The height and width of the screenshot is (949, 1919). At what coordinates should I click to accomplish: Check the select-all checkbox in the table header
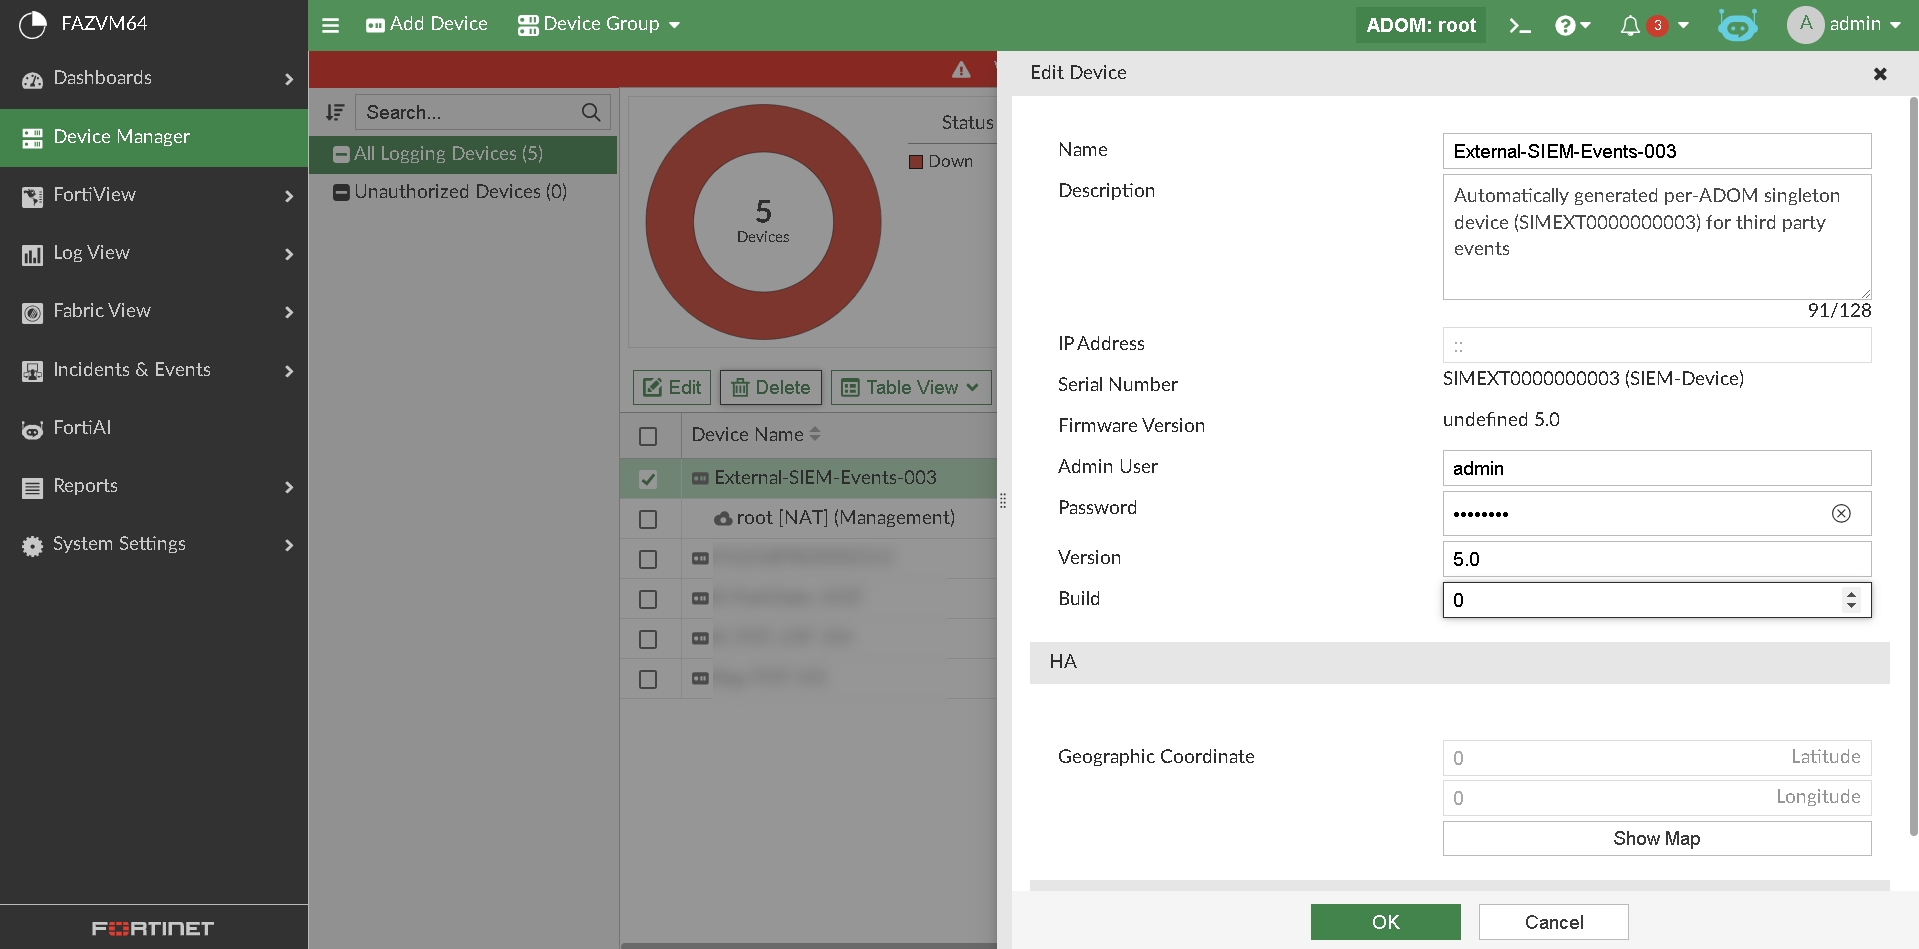649,435
